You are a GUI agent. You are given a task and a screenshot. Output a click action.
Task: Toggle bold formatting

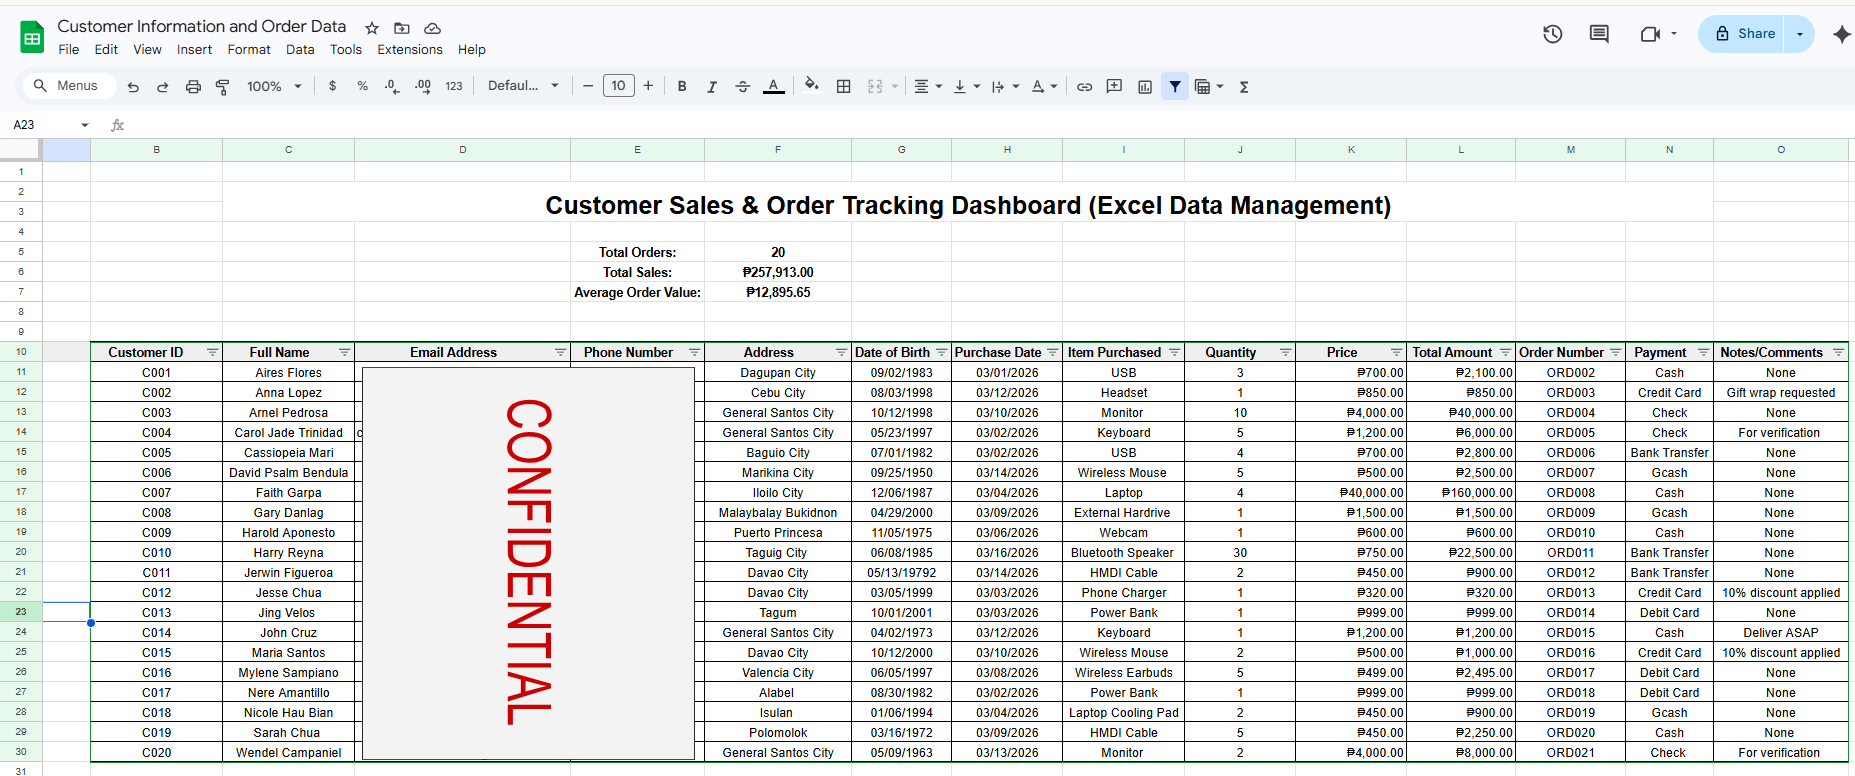tap(682, 87)
